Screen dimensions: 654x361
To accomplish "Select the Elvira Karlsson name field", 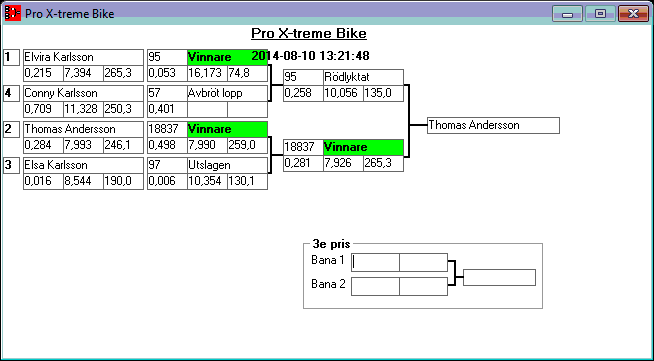I will click(83, 58).
